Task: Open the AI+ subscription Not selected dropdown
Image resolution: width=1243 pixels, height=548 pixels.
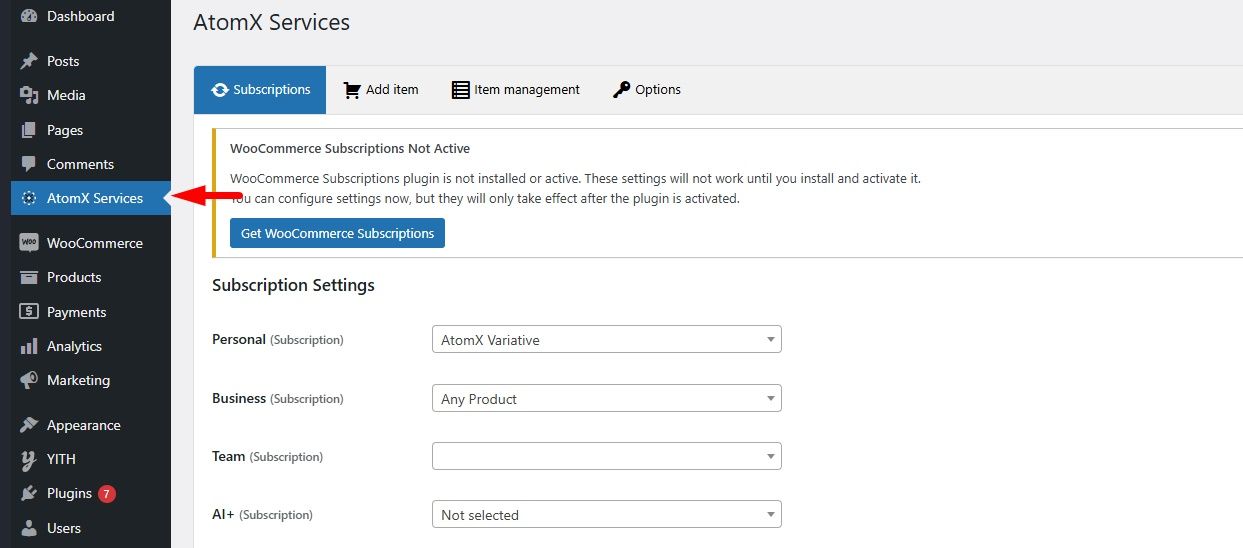Action: pos(607,515)
